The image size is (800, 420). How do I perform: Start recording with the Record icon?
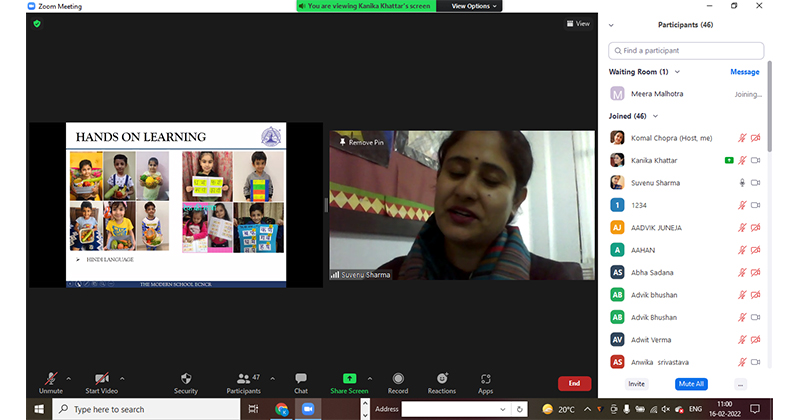click(398, 379)
